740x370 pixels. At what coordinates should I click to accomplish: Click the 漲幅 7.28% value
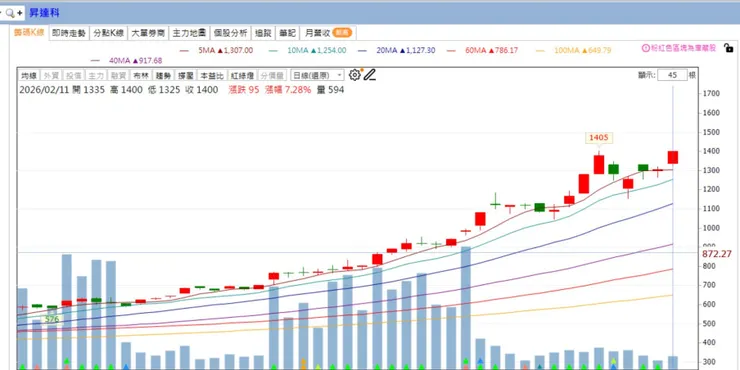[x=288, y=90]
